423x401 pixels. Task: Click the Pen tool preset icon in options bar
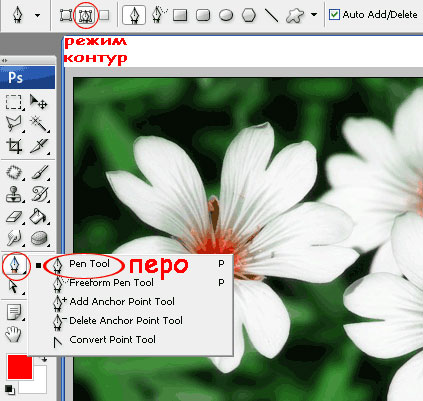(x=18, y=15)
